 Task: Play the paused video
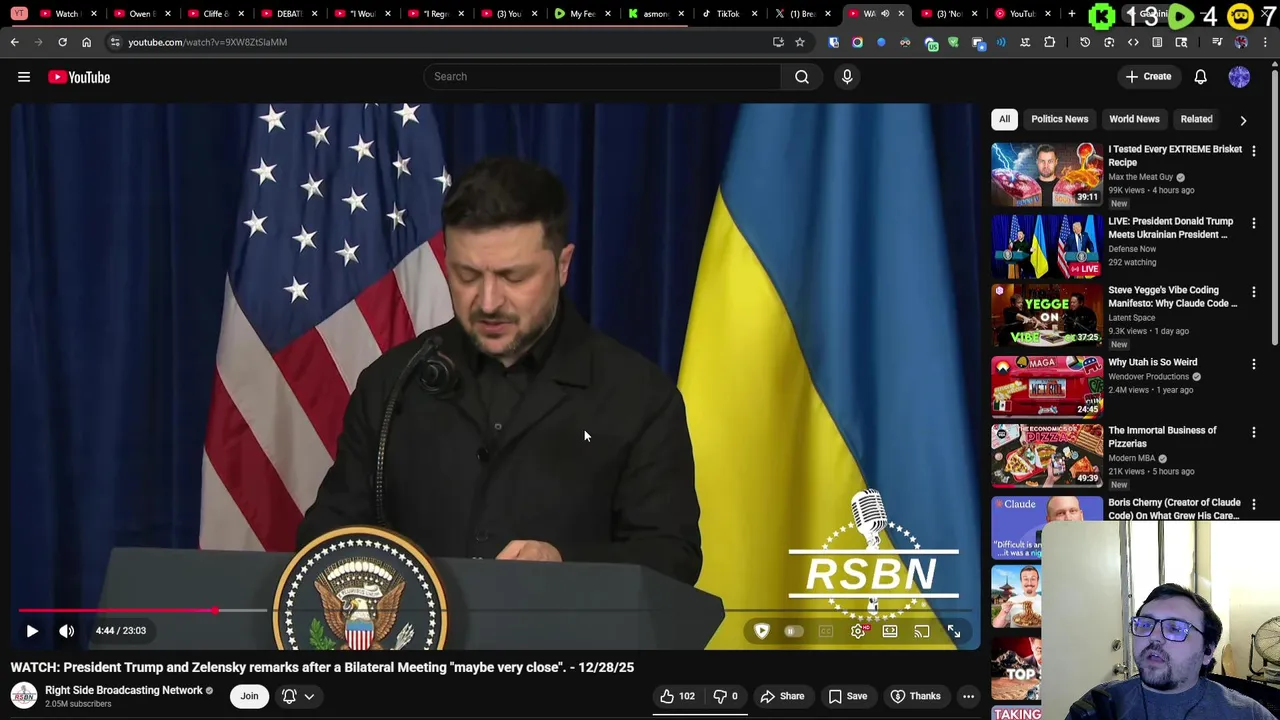[32, 631]
